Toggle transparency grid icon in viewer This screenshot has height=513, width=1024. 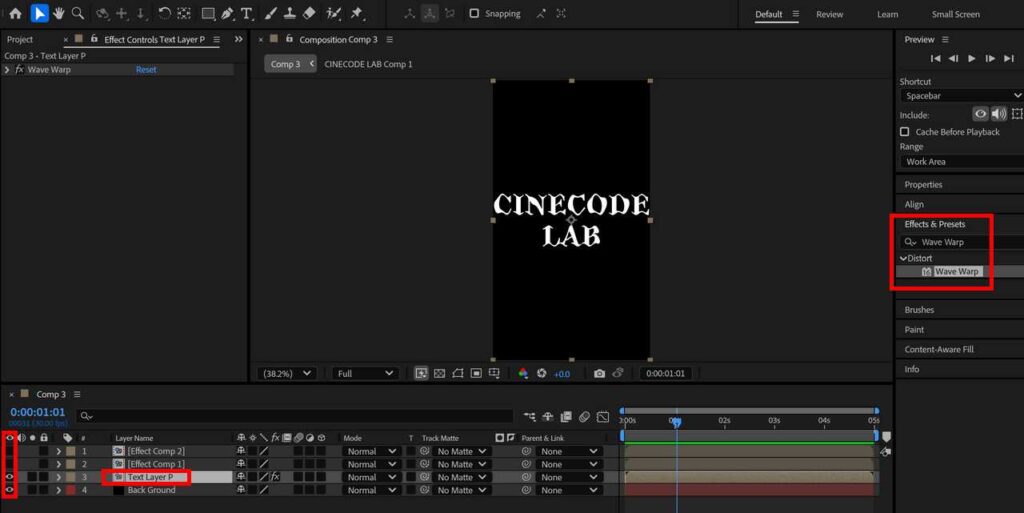click(x=440, y=373)
